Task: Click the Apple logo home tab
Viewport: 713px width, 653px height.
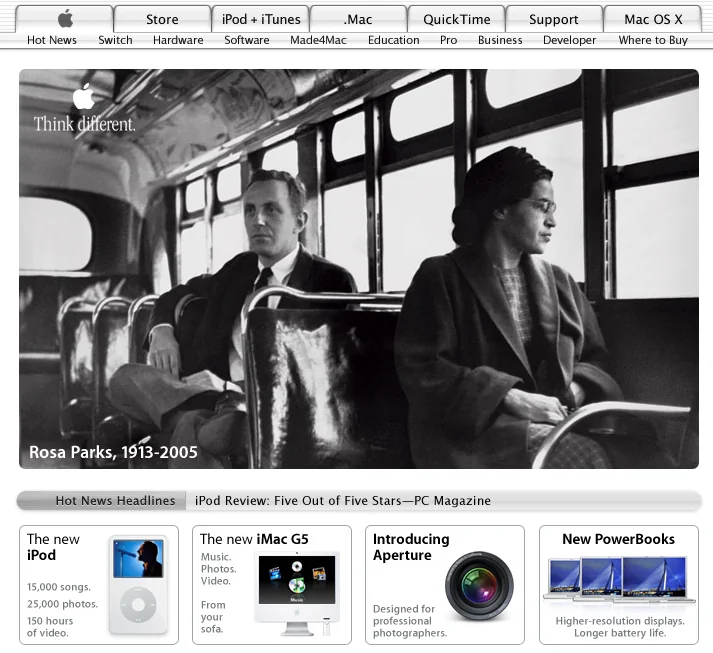Action: (x=64, y=19)
